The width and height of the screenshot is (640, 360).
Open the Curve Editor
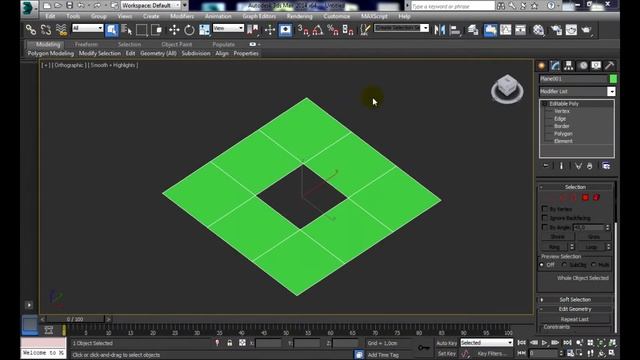505,30
